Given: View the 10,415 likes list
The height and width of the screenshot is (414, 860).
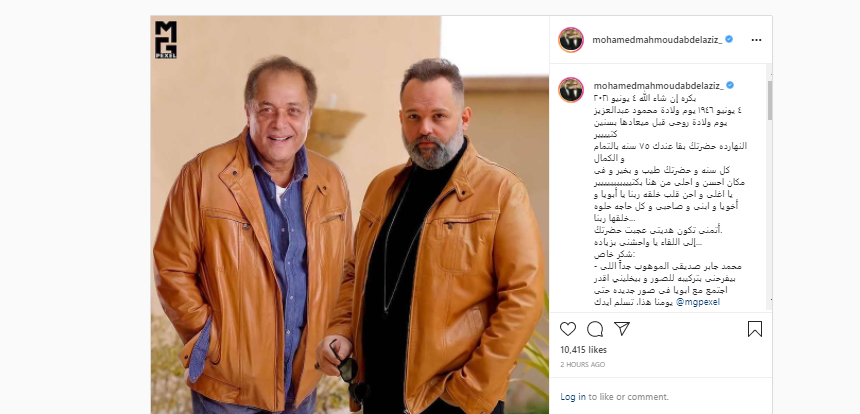Looking at the screenshot, I should tap(583, 349).
